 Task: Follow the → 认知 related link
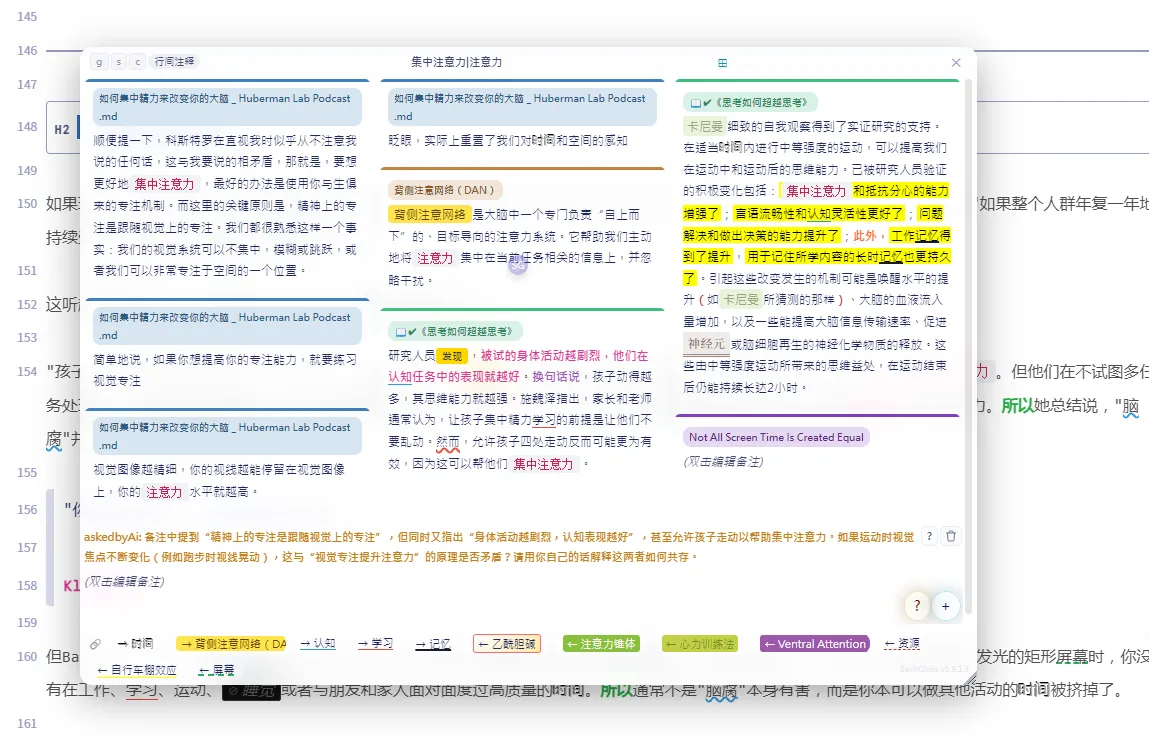(x=317, y=643)
